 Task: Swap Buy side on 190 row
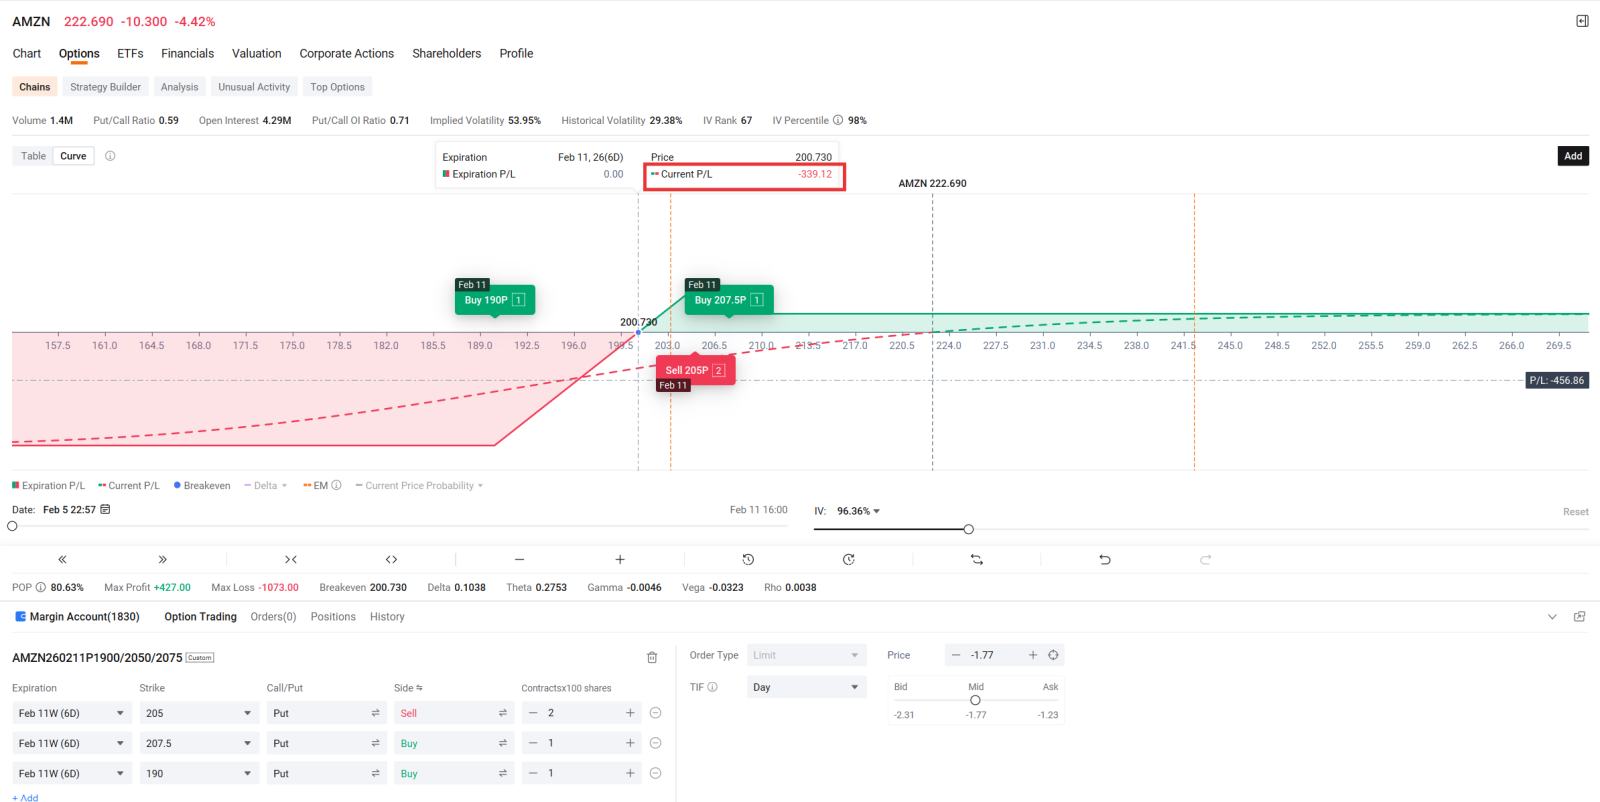(x=503, y=773)
